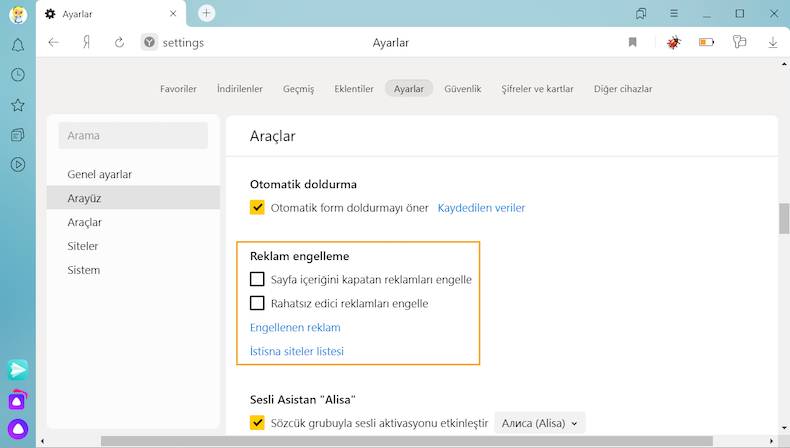Select Sistem in settings sidebar
790x448 pixels.
pos(83,270)
